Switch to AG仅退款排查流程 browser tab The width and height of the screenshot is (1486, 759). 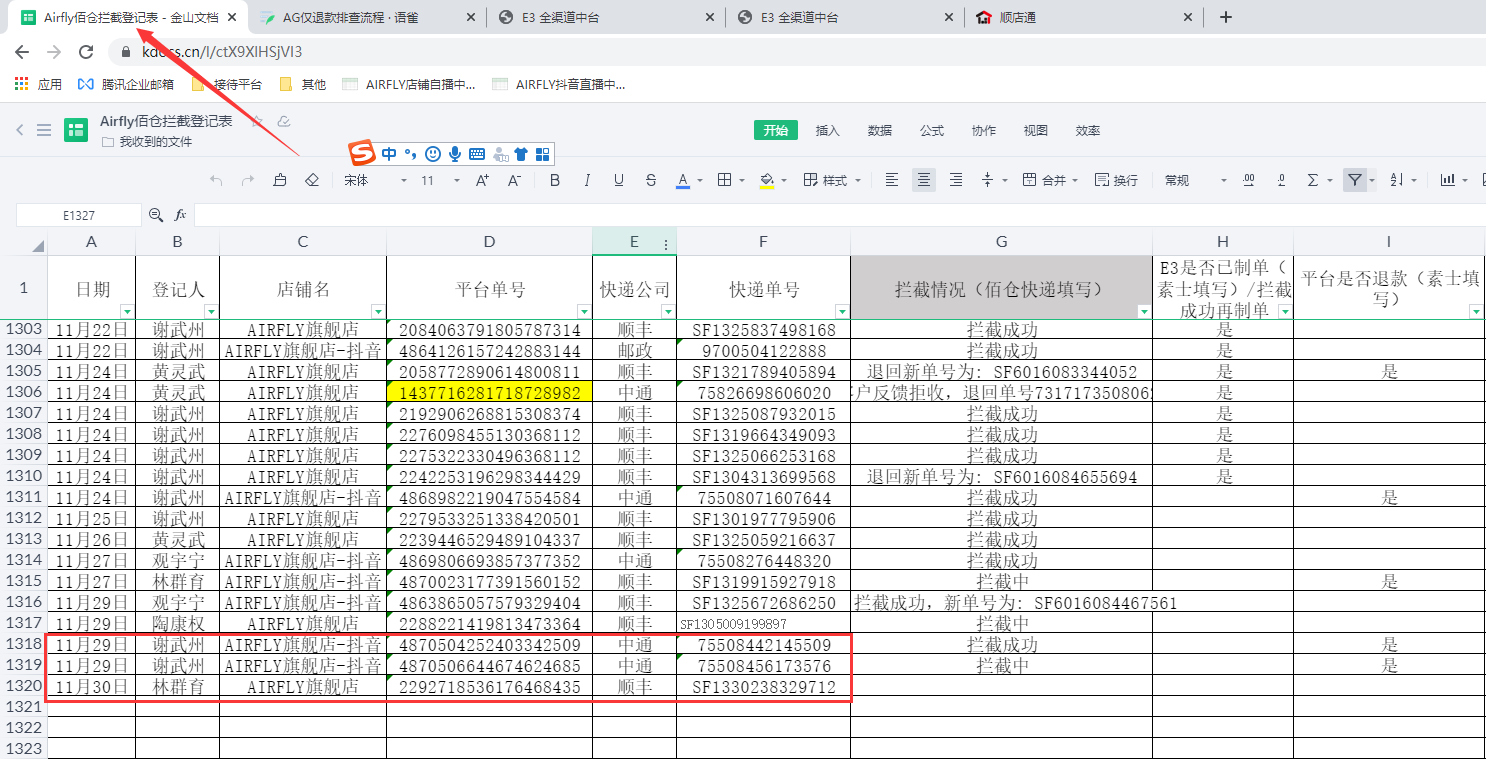368,17
